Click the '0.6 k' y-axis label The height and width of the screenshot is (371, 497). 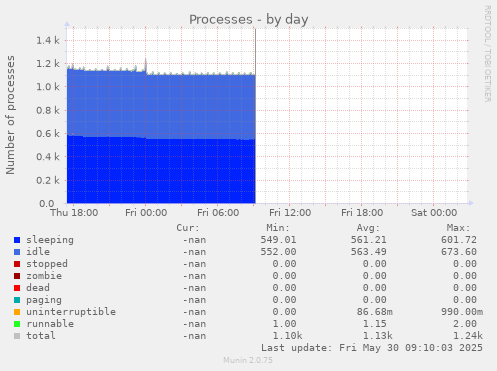[48, 134]
